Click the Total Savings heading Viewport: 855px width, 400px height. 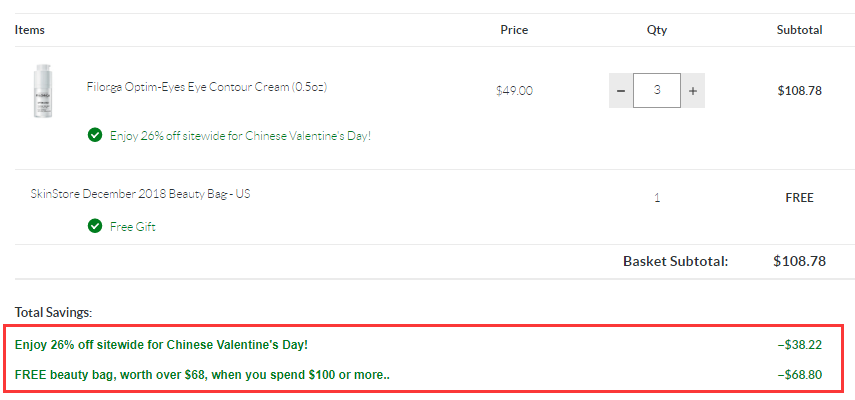(53, 312)
